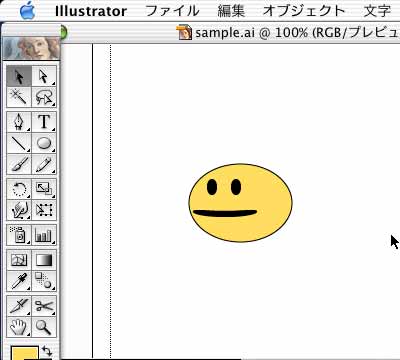
Task: Click the right eye of the face
Action: (x=236, y=187)
